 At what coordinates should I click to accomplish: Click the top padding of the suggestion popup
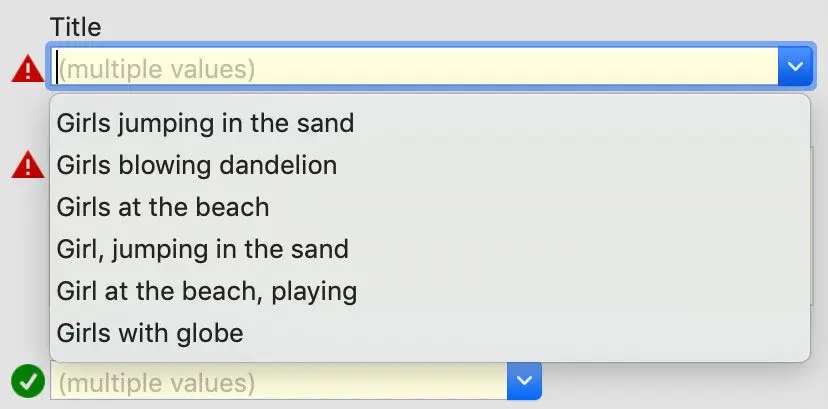coord(429,99)
